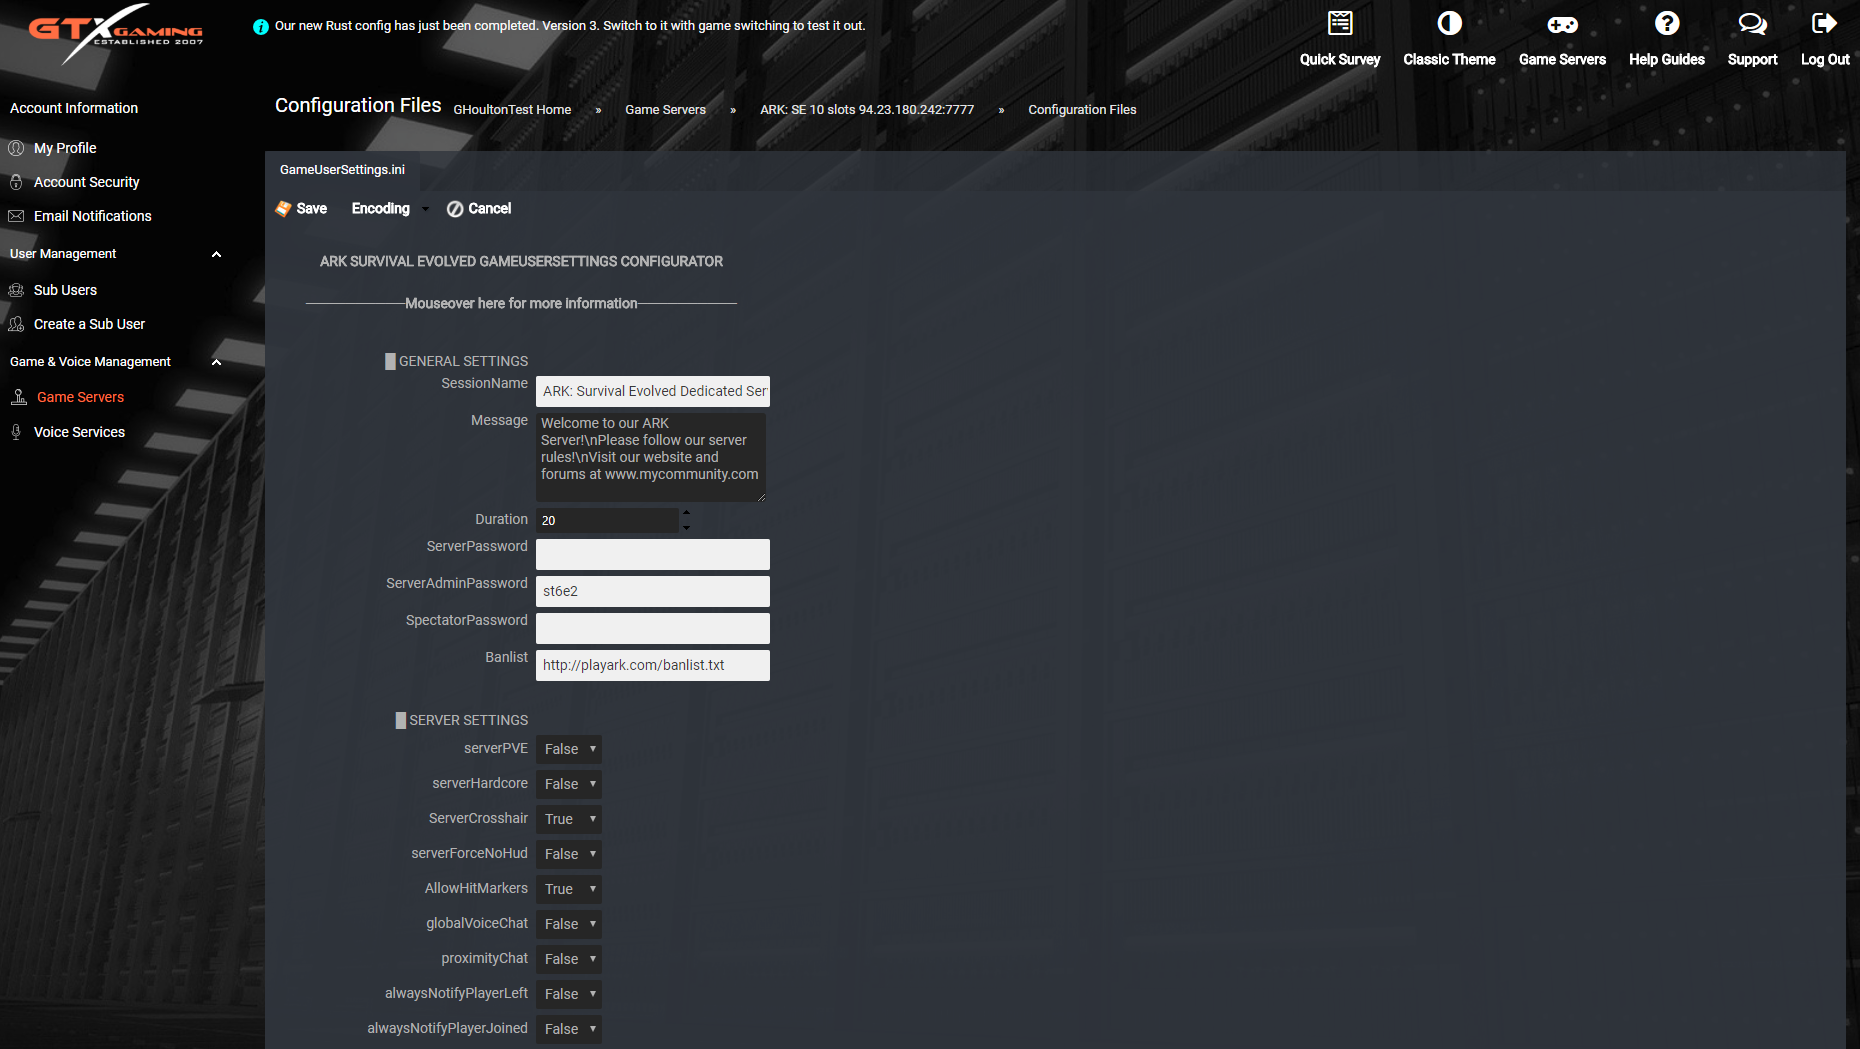1860x1049 pixels.
Task: Open the ServerCrosshair dropdown
Action: coord(569,819)
